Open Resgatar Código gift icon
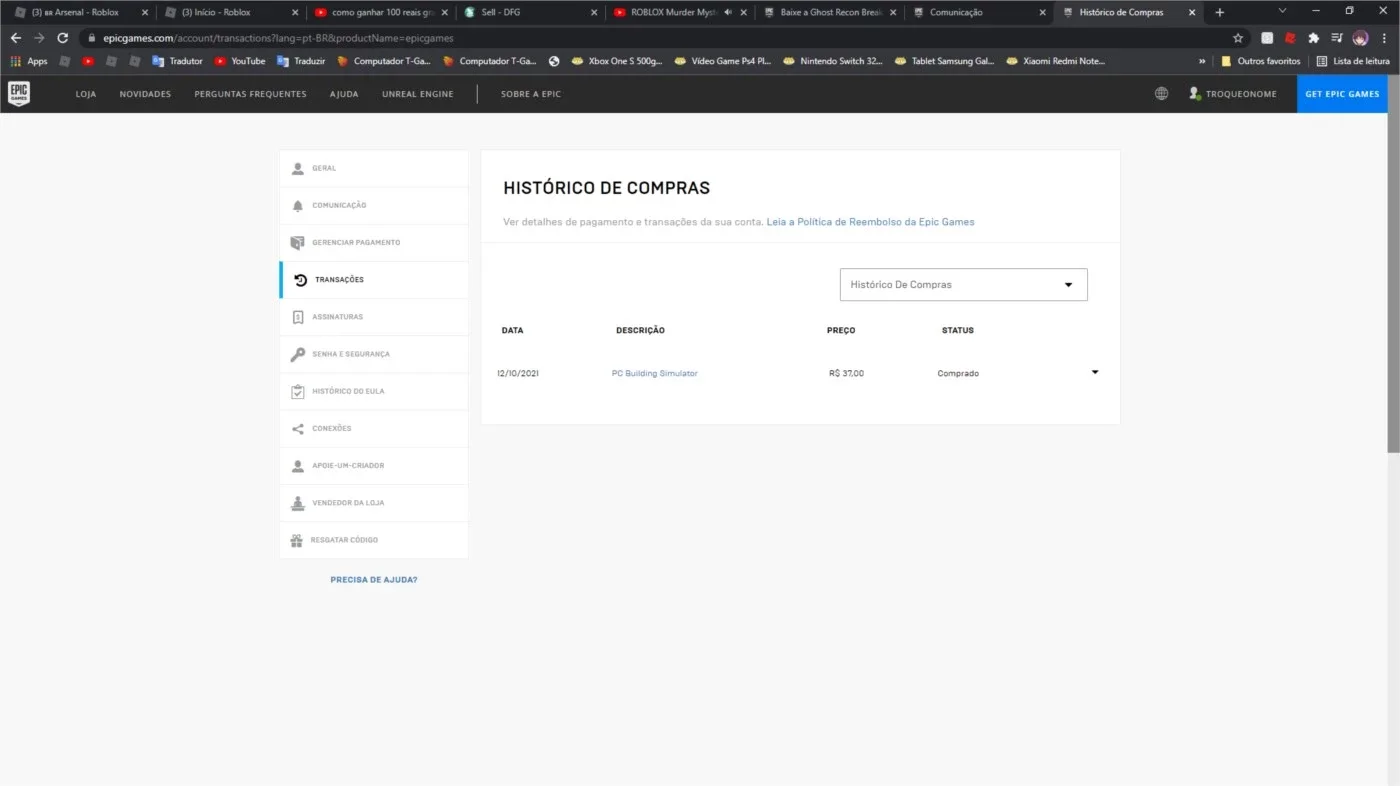This screenshot has width=1400, height=786. (x=297, y=540)
